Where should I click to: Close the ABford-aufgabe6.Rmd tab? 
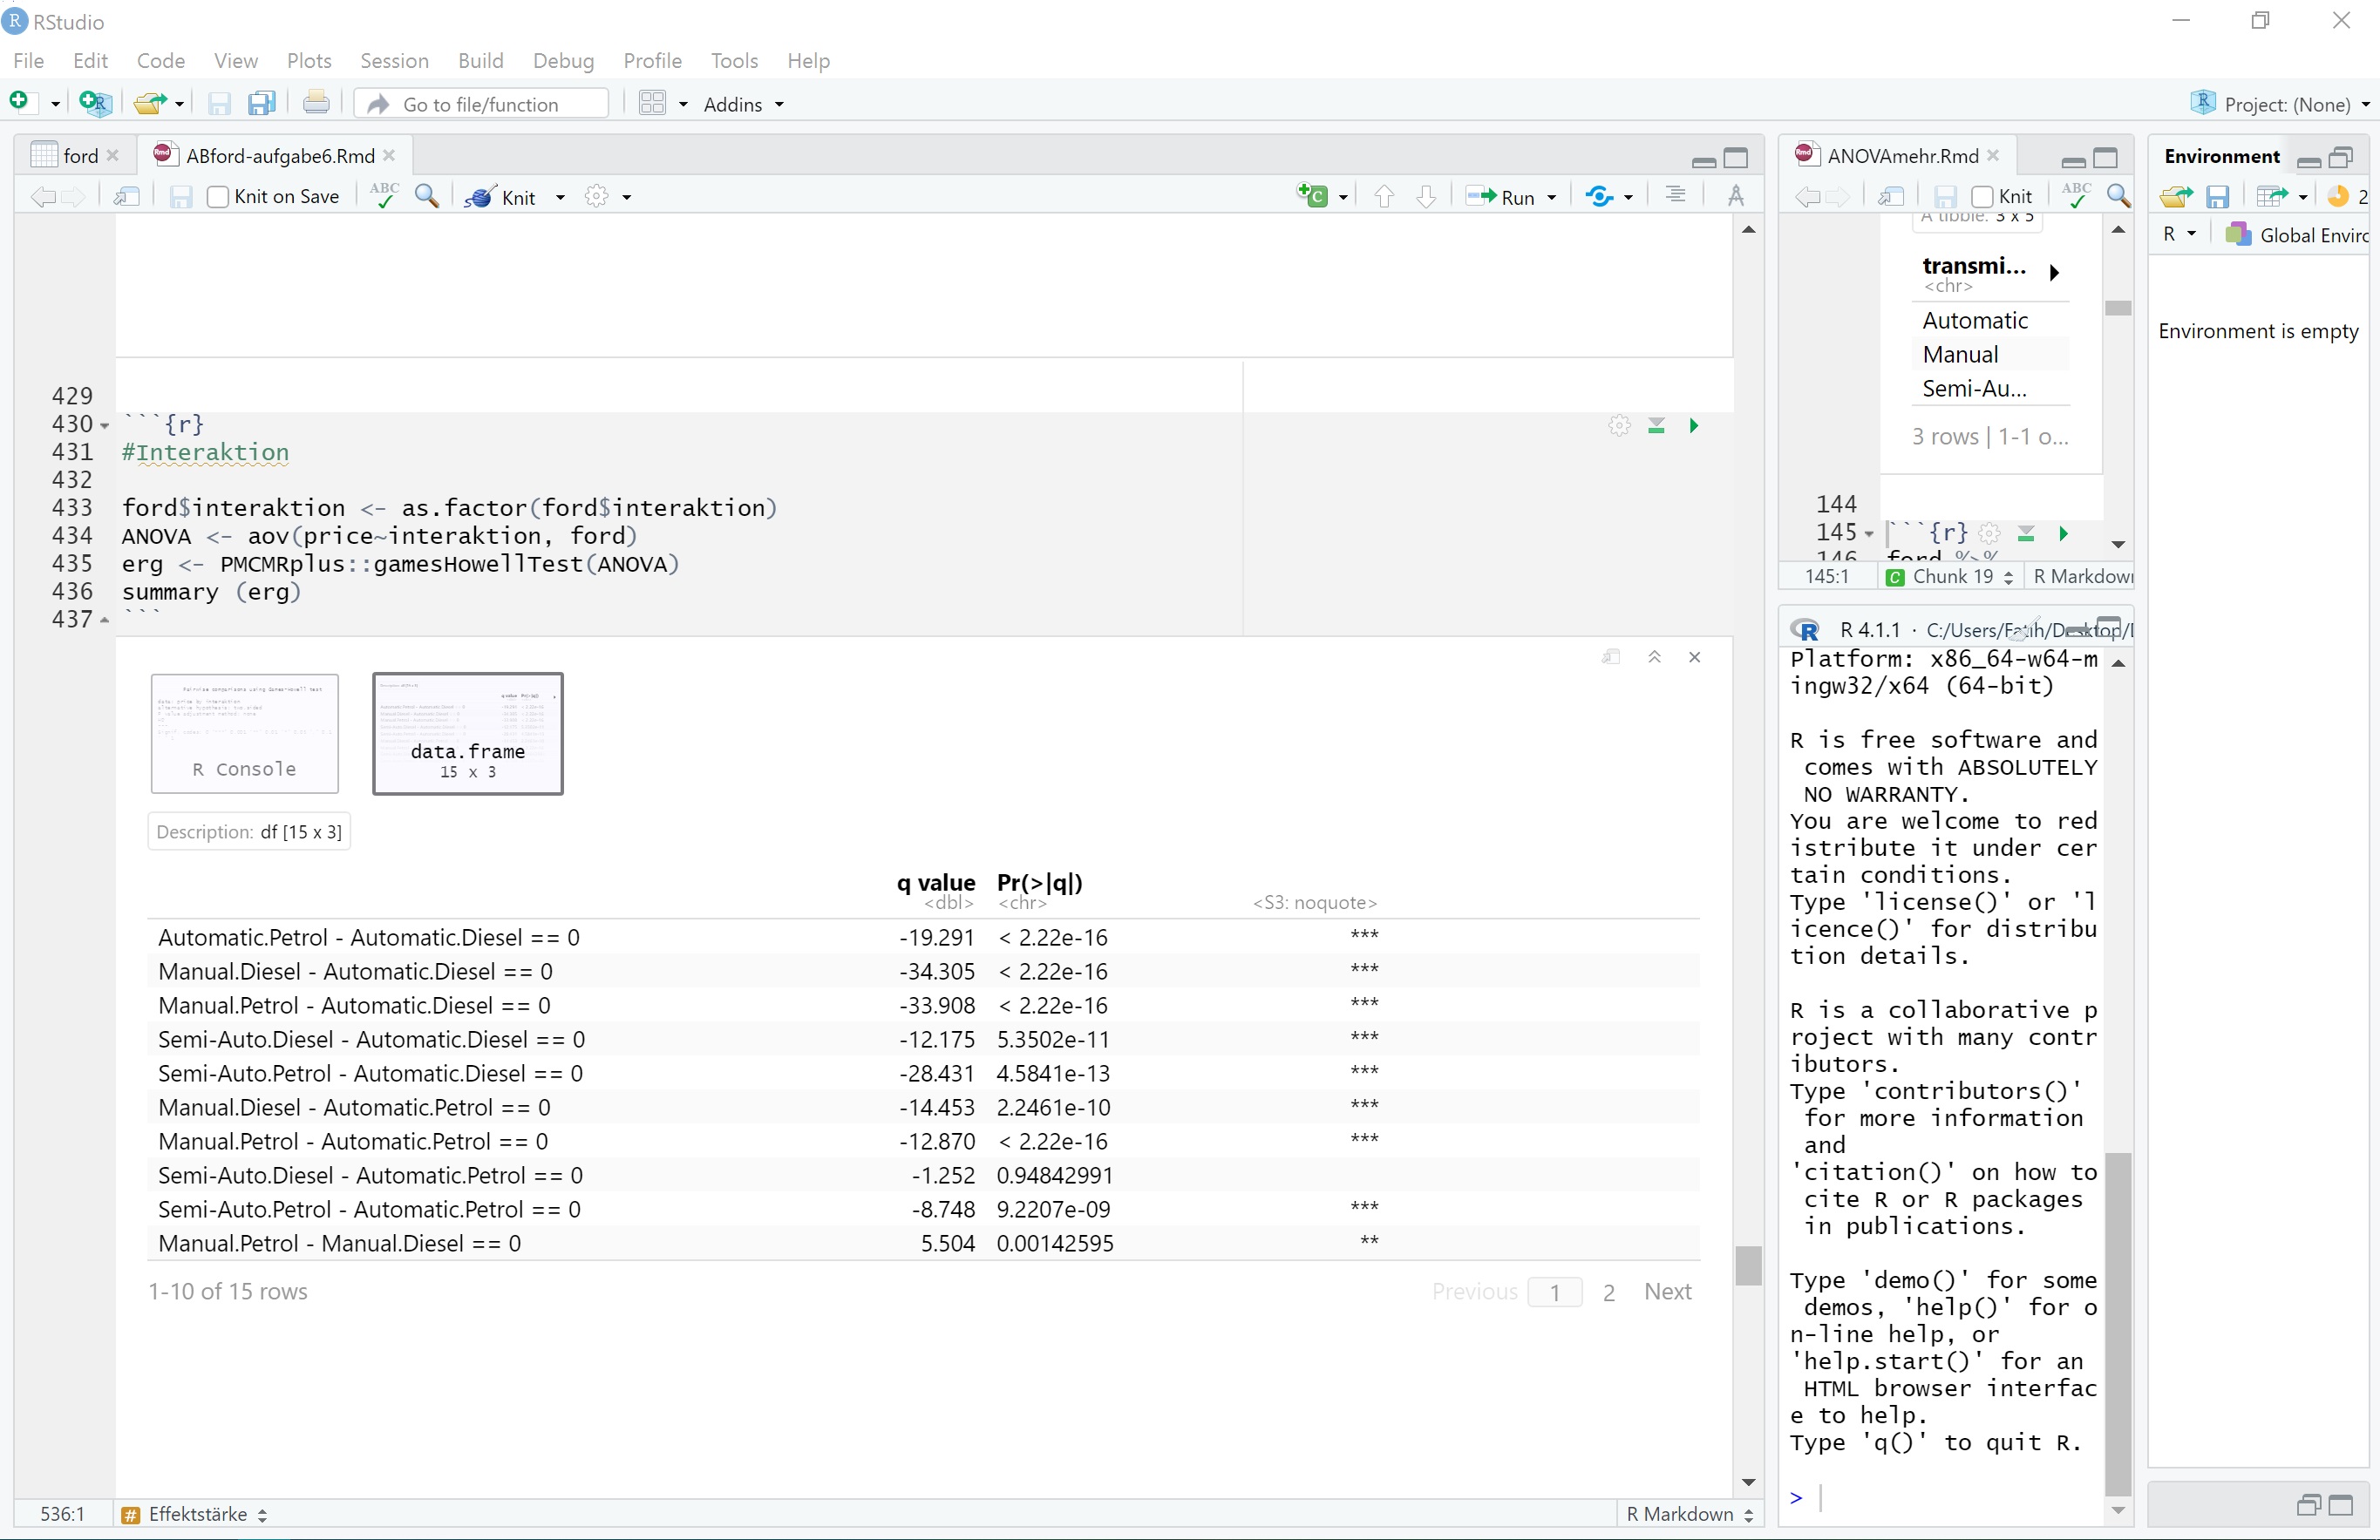pyautogui.click(x=390, y=155)
